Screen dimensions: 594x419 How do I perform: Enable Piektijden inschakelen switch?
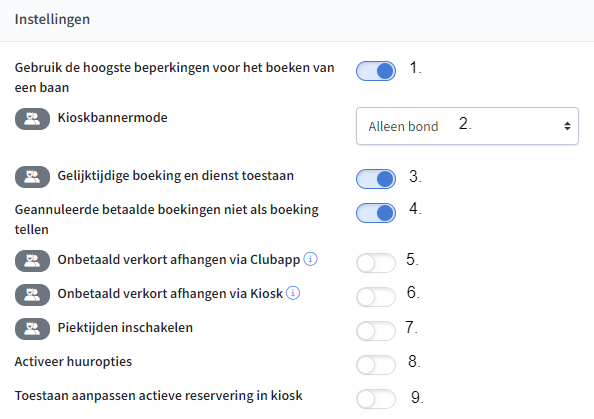(x=376, y=331)
